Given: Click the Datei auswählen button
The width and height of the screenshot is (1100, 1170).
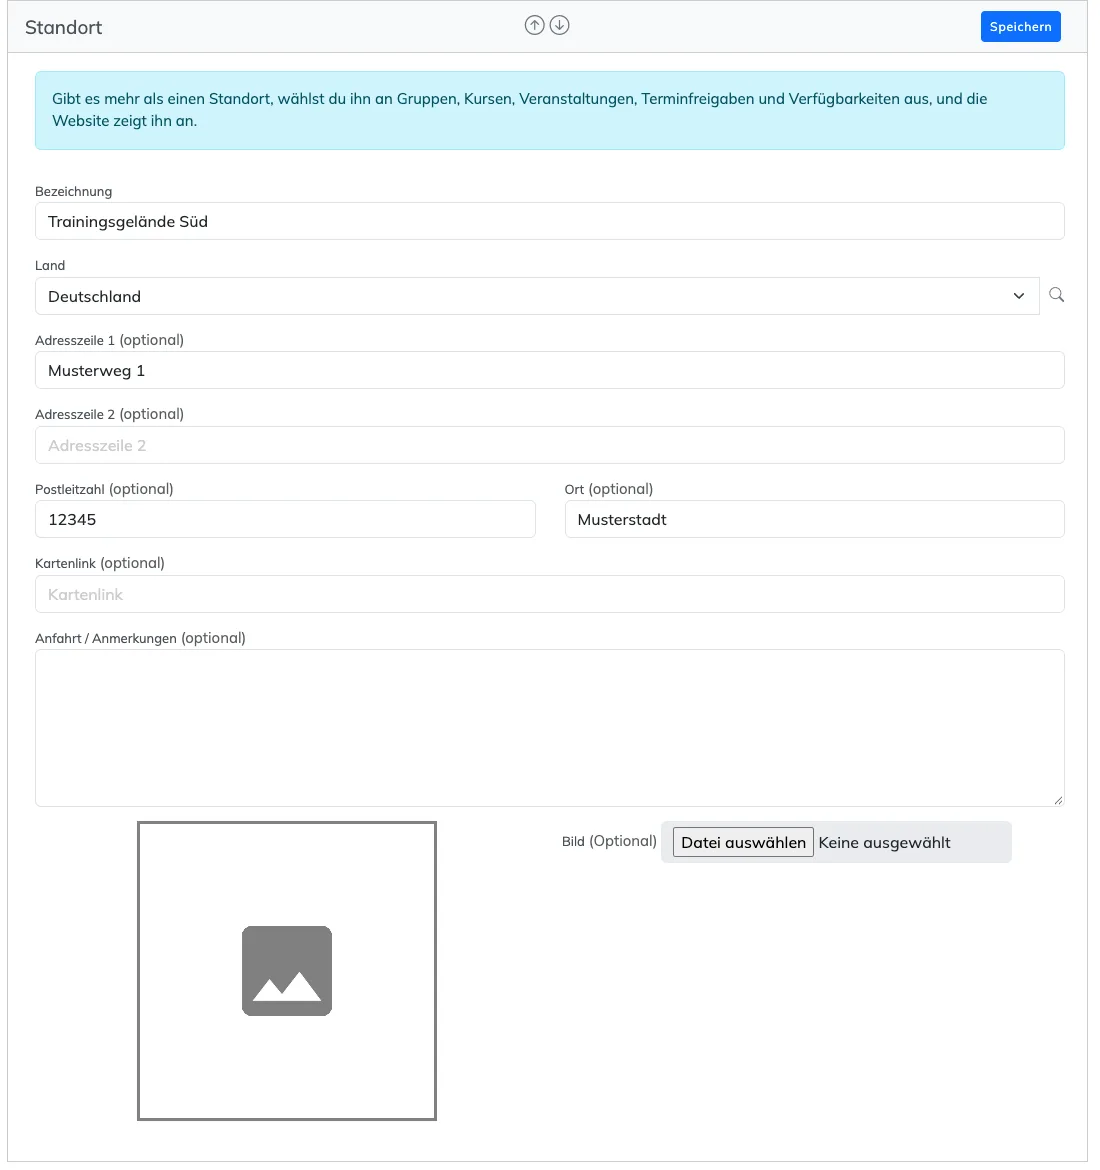Looking at the screenshot, I should point(743,842).
